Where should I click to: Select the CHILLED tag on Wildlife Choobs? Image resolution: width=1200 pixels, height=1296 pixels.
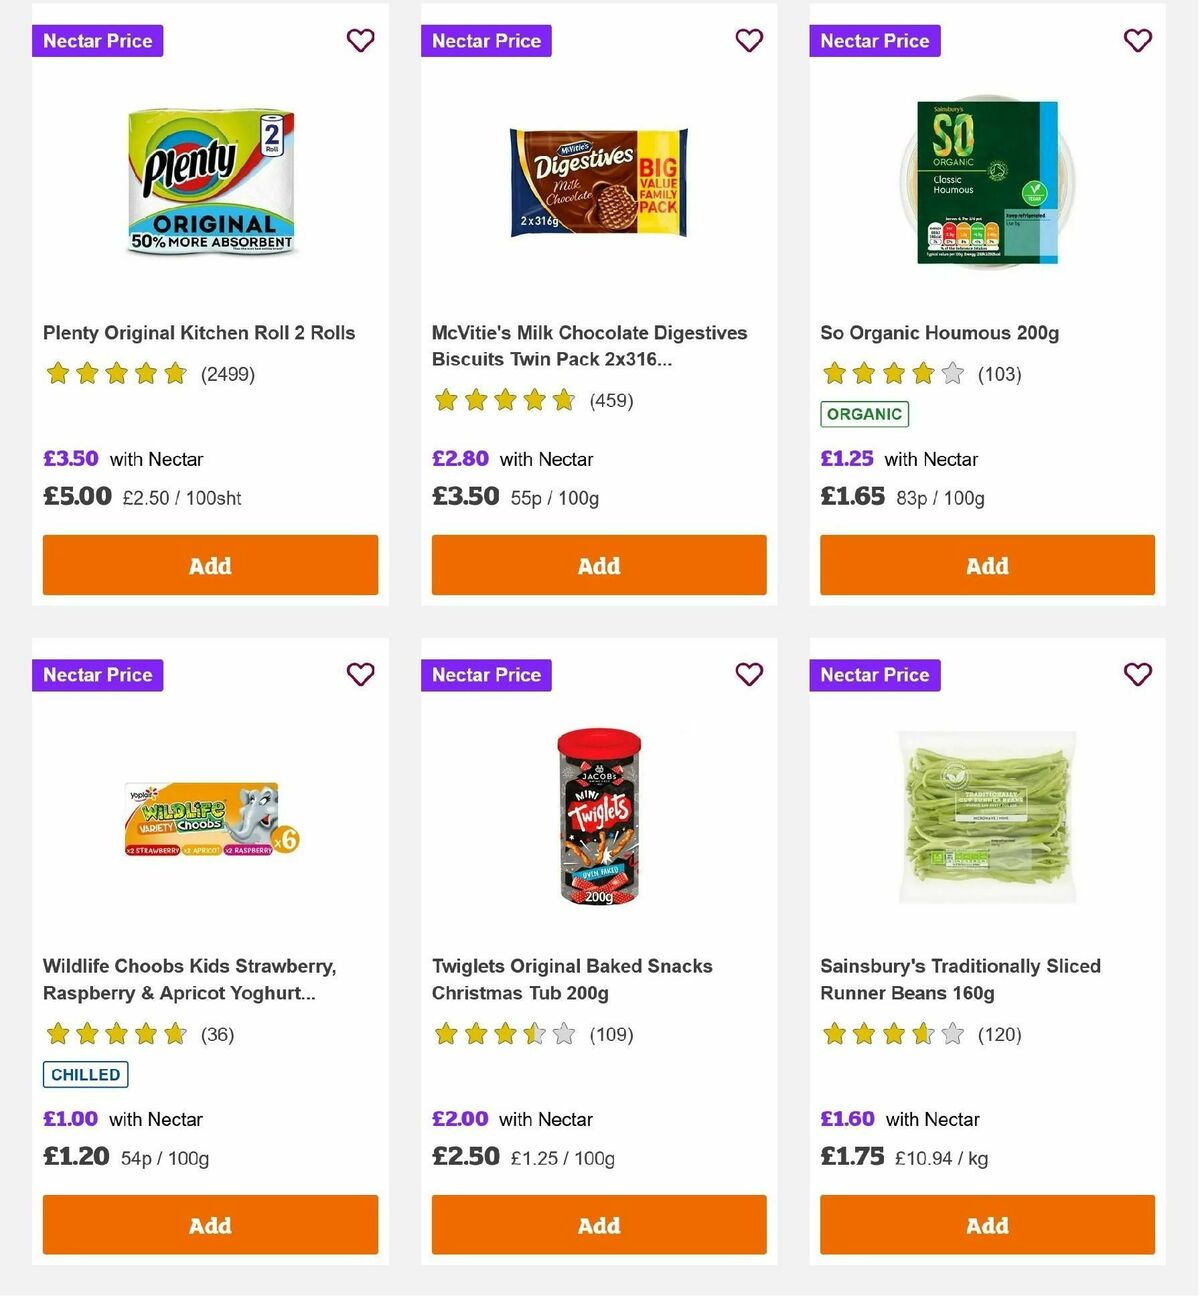click(85, 1074)
